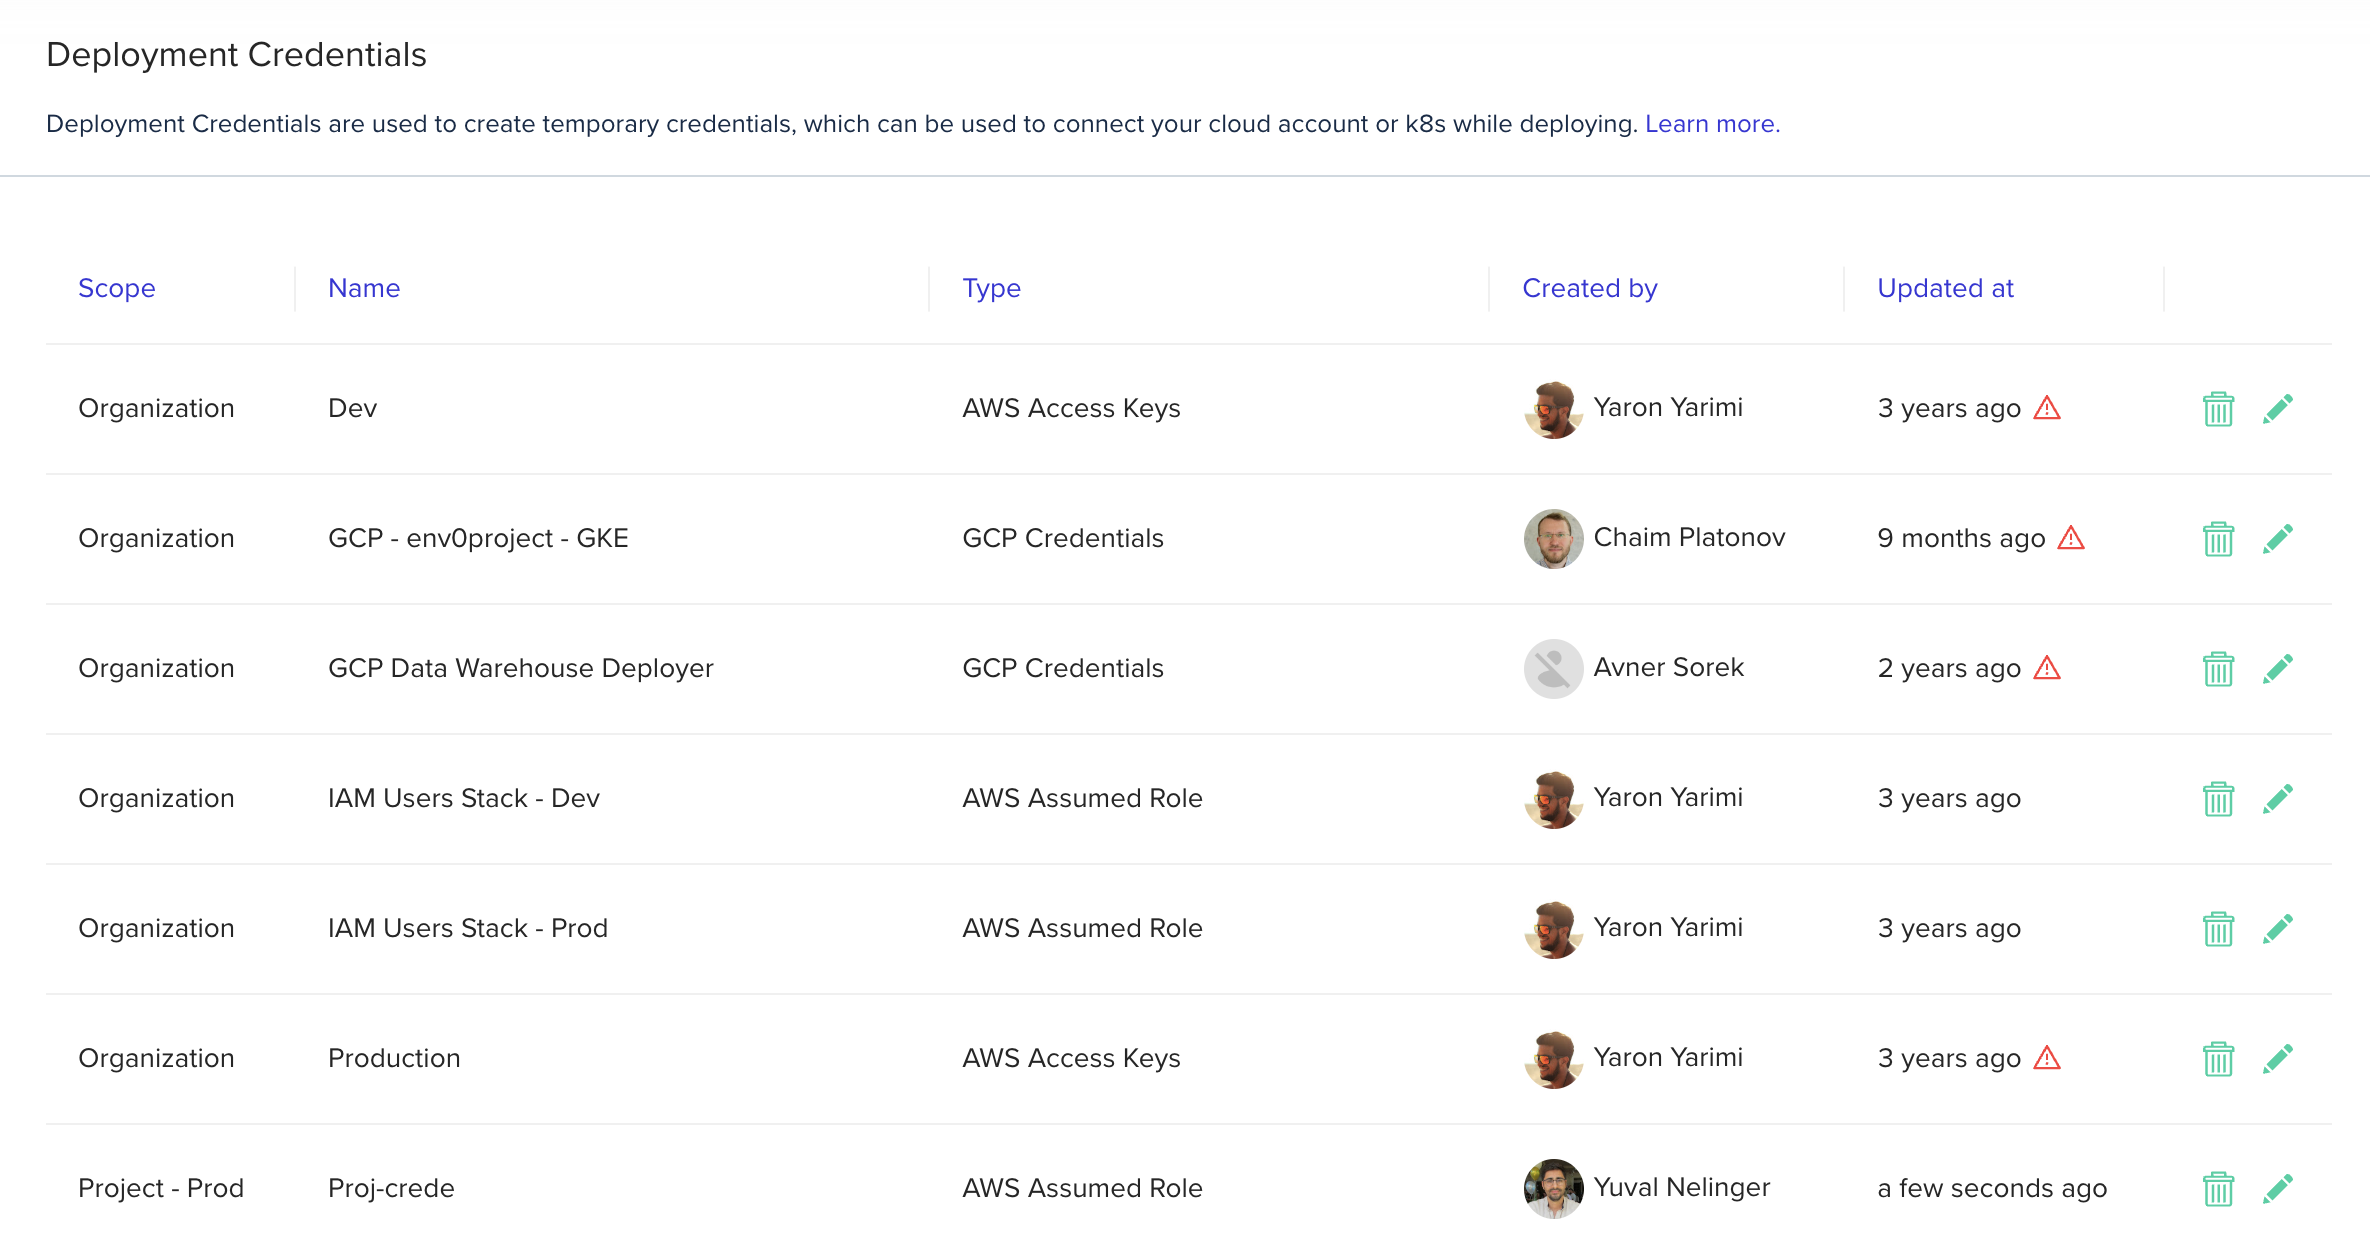This screenshot has width=2370, height=1248.
Task: Sort table by Scope column
Action: coord(117,288)
